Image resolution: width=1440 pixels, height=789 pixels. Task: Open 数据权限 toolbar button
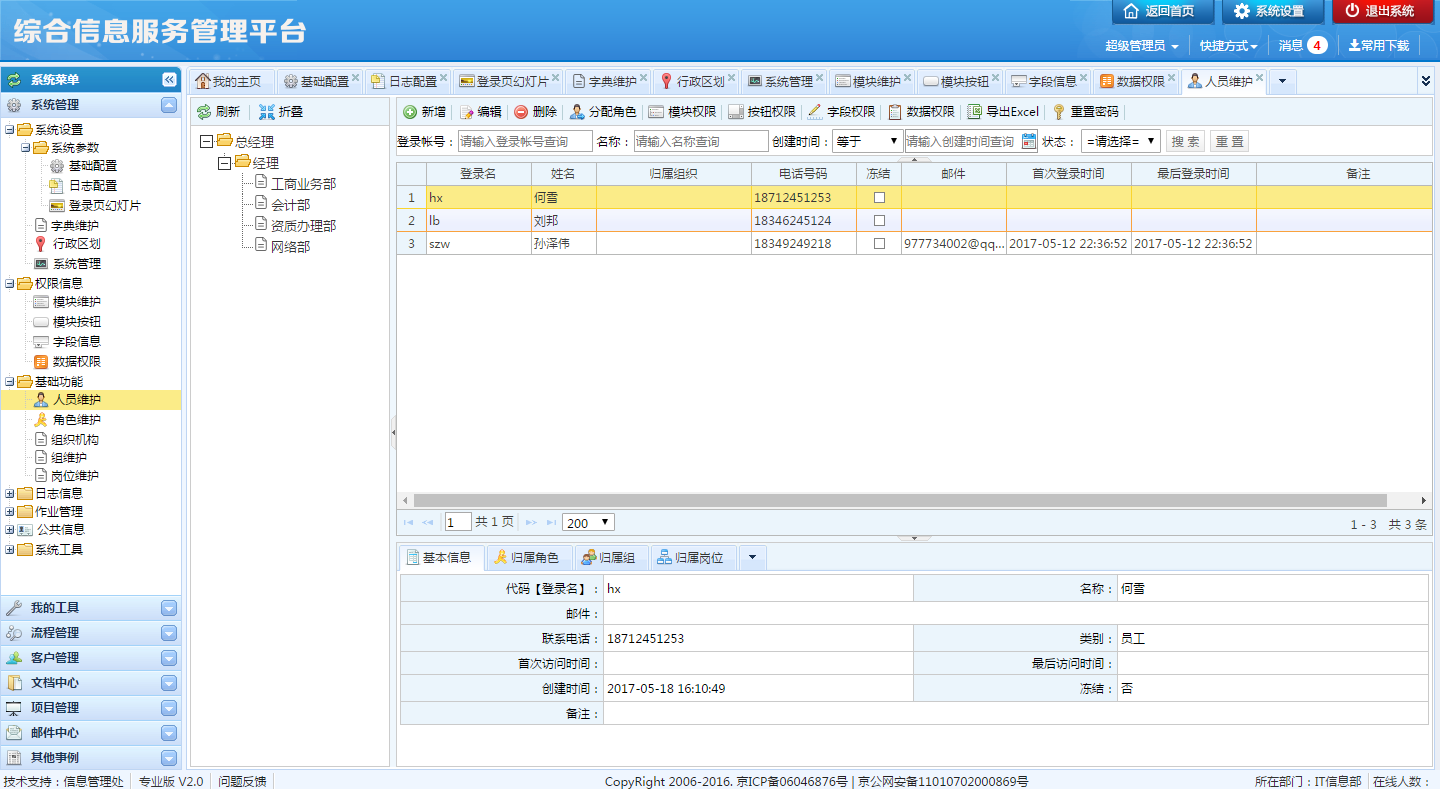click(x=921, y=112)
